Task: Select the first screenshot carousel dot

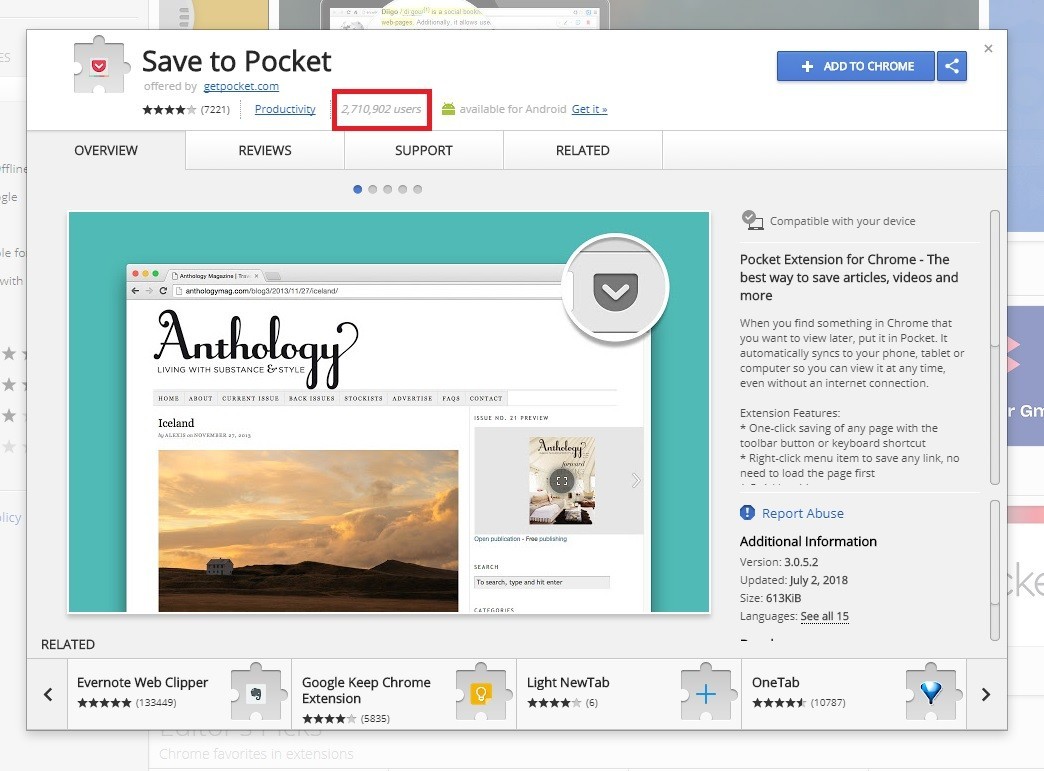Action: pyautogui.click(x=358, y=189)
